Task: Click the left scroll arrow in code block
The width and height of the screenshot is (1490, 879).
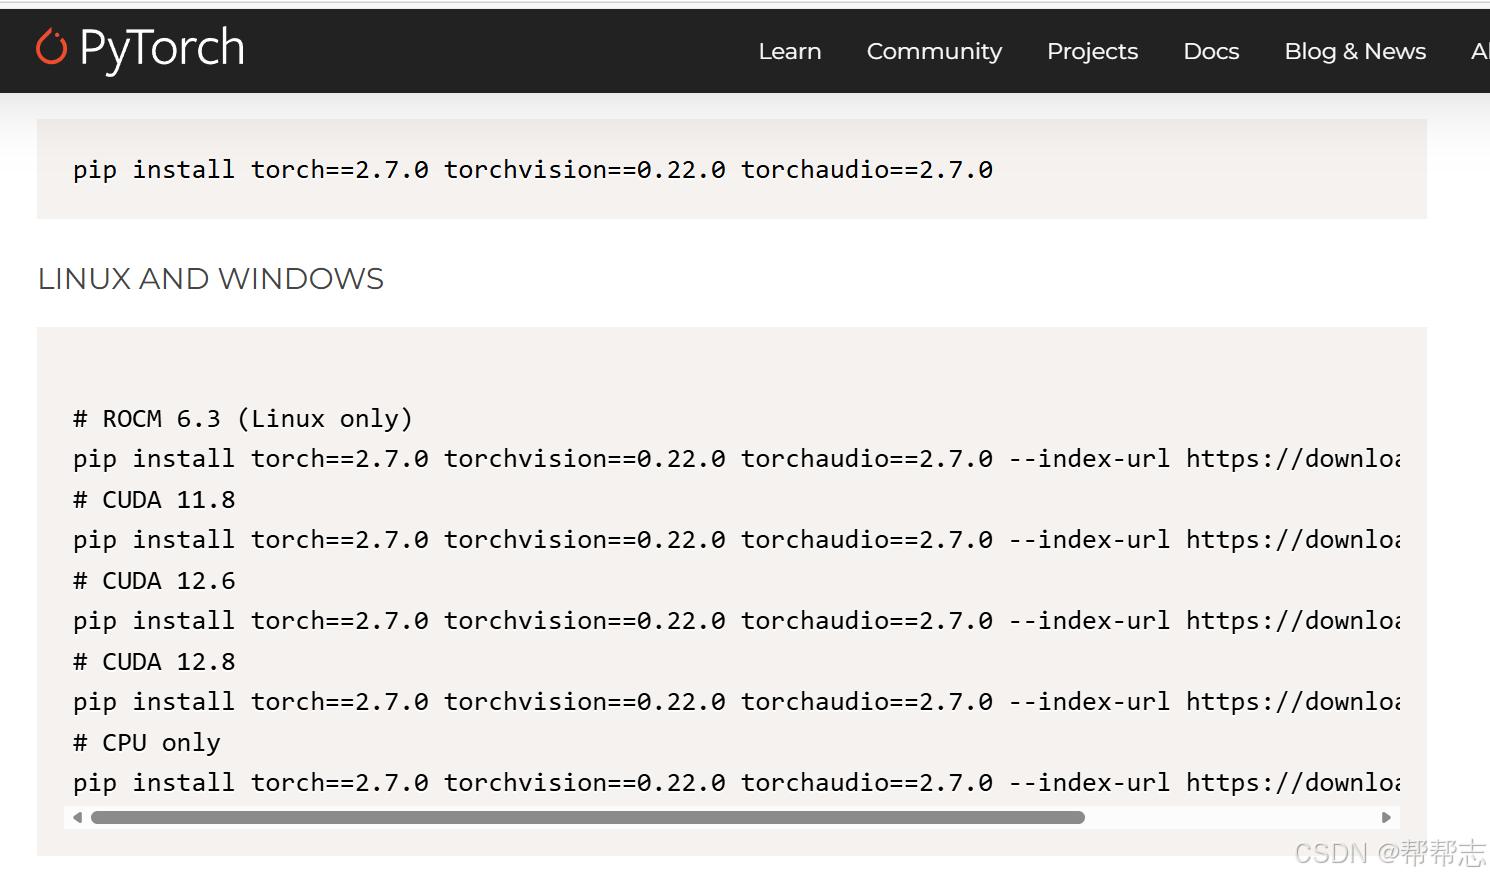Action: [x=77, y=818]
